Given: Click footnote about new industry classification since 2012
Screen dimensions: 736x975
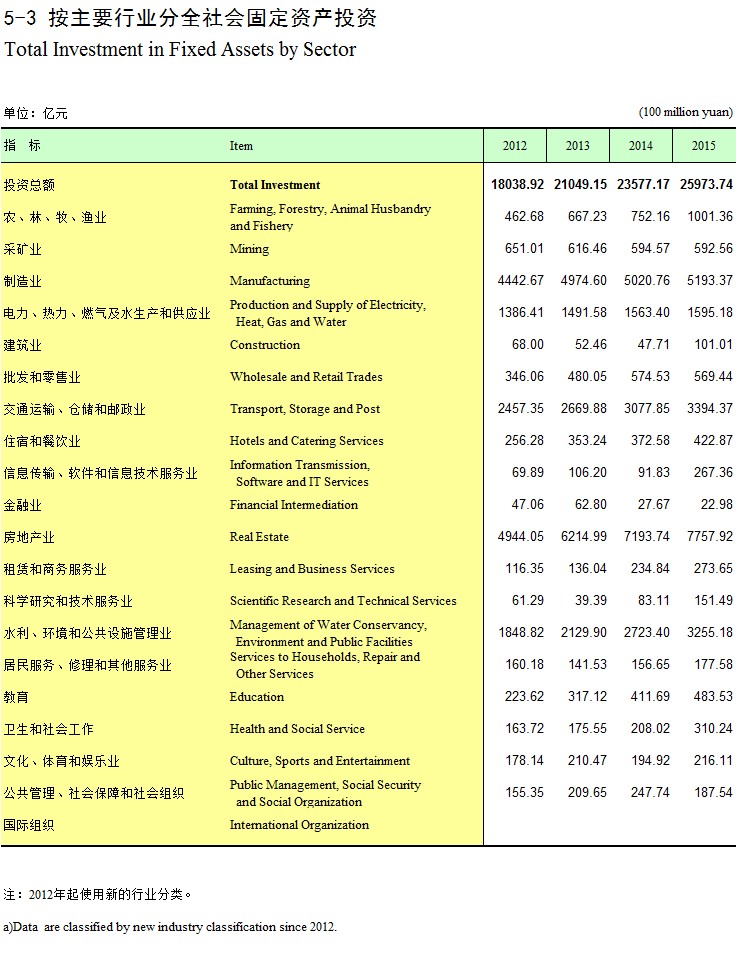Looking at the screenshot, I should (170, 927).
